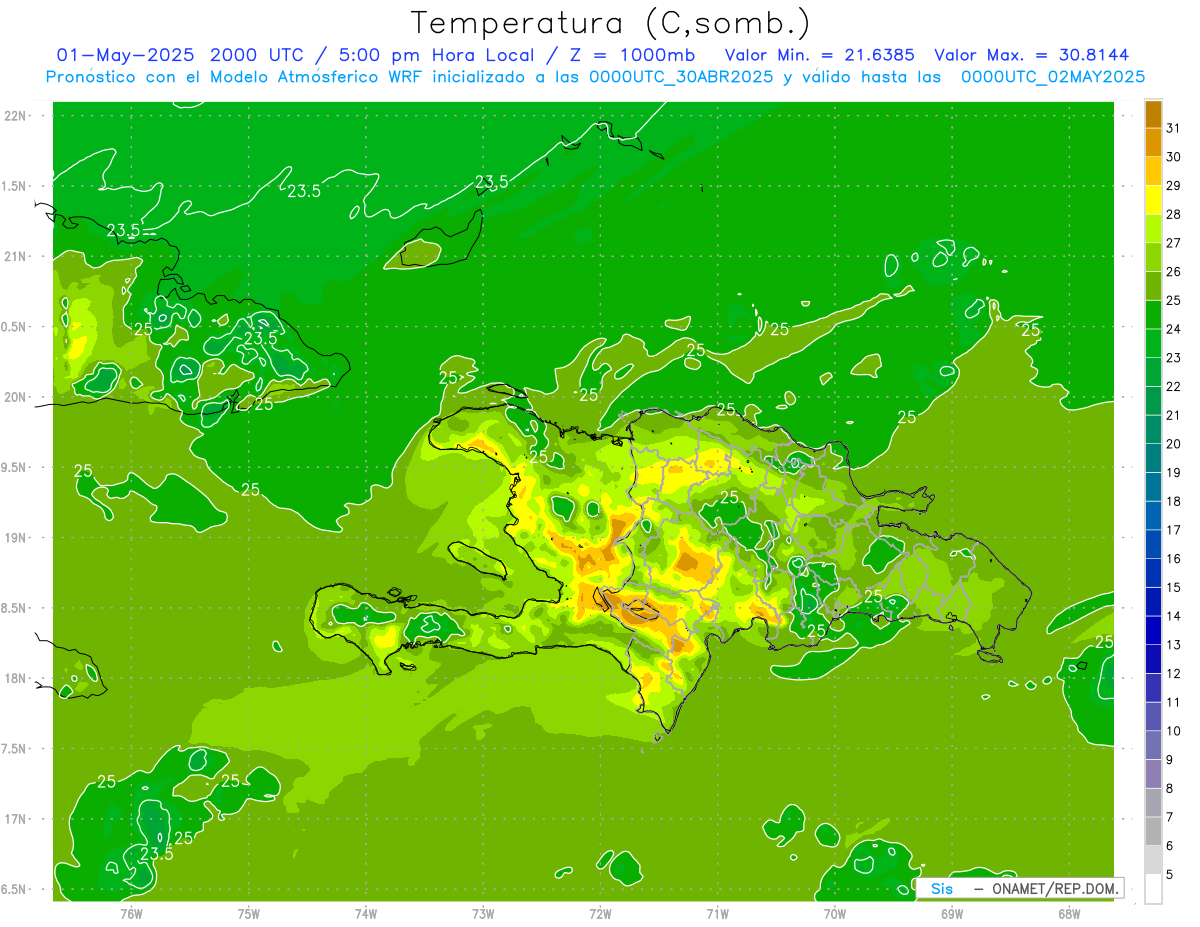Click the "19N" latitude axis label

click(17, 538)
